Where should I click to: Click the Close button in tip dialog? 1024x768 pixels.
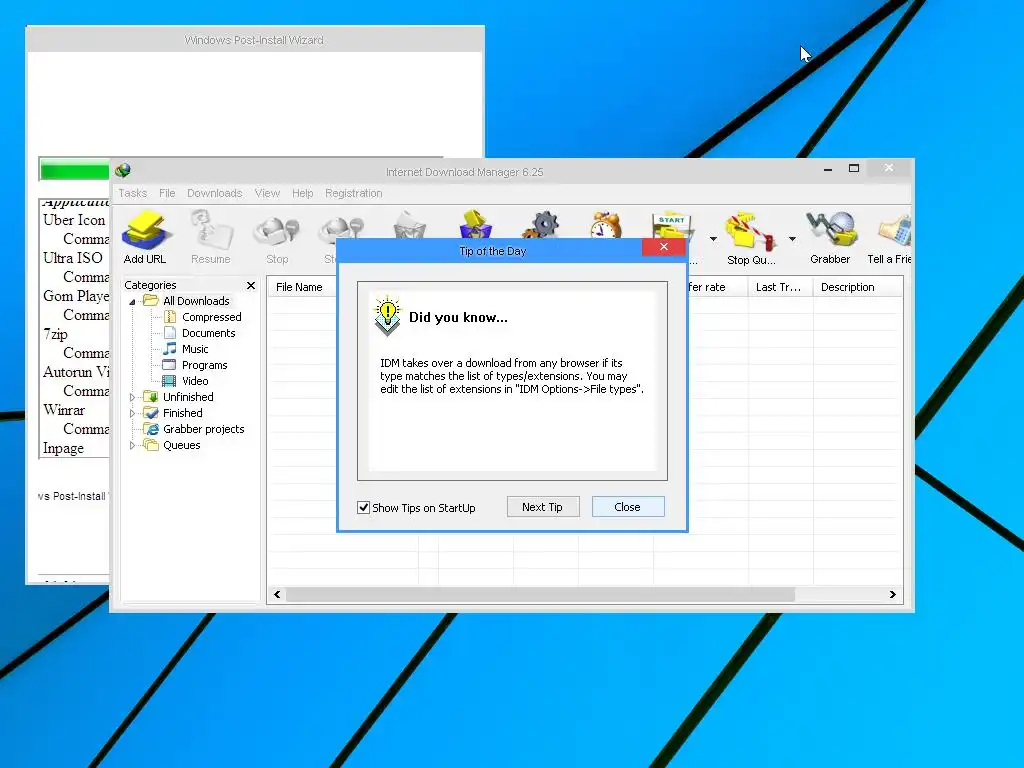(628, 507)
